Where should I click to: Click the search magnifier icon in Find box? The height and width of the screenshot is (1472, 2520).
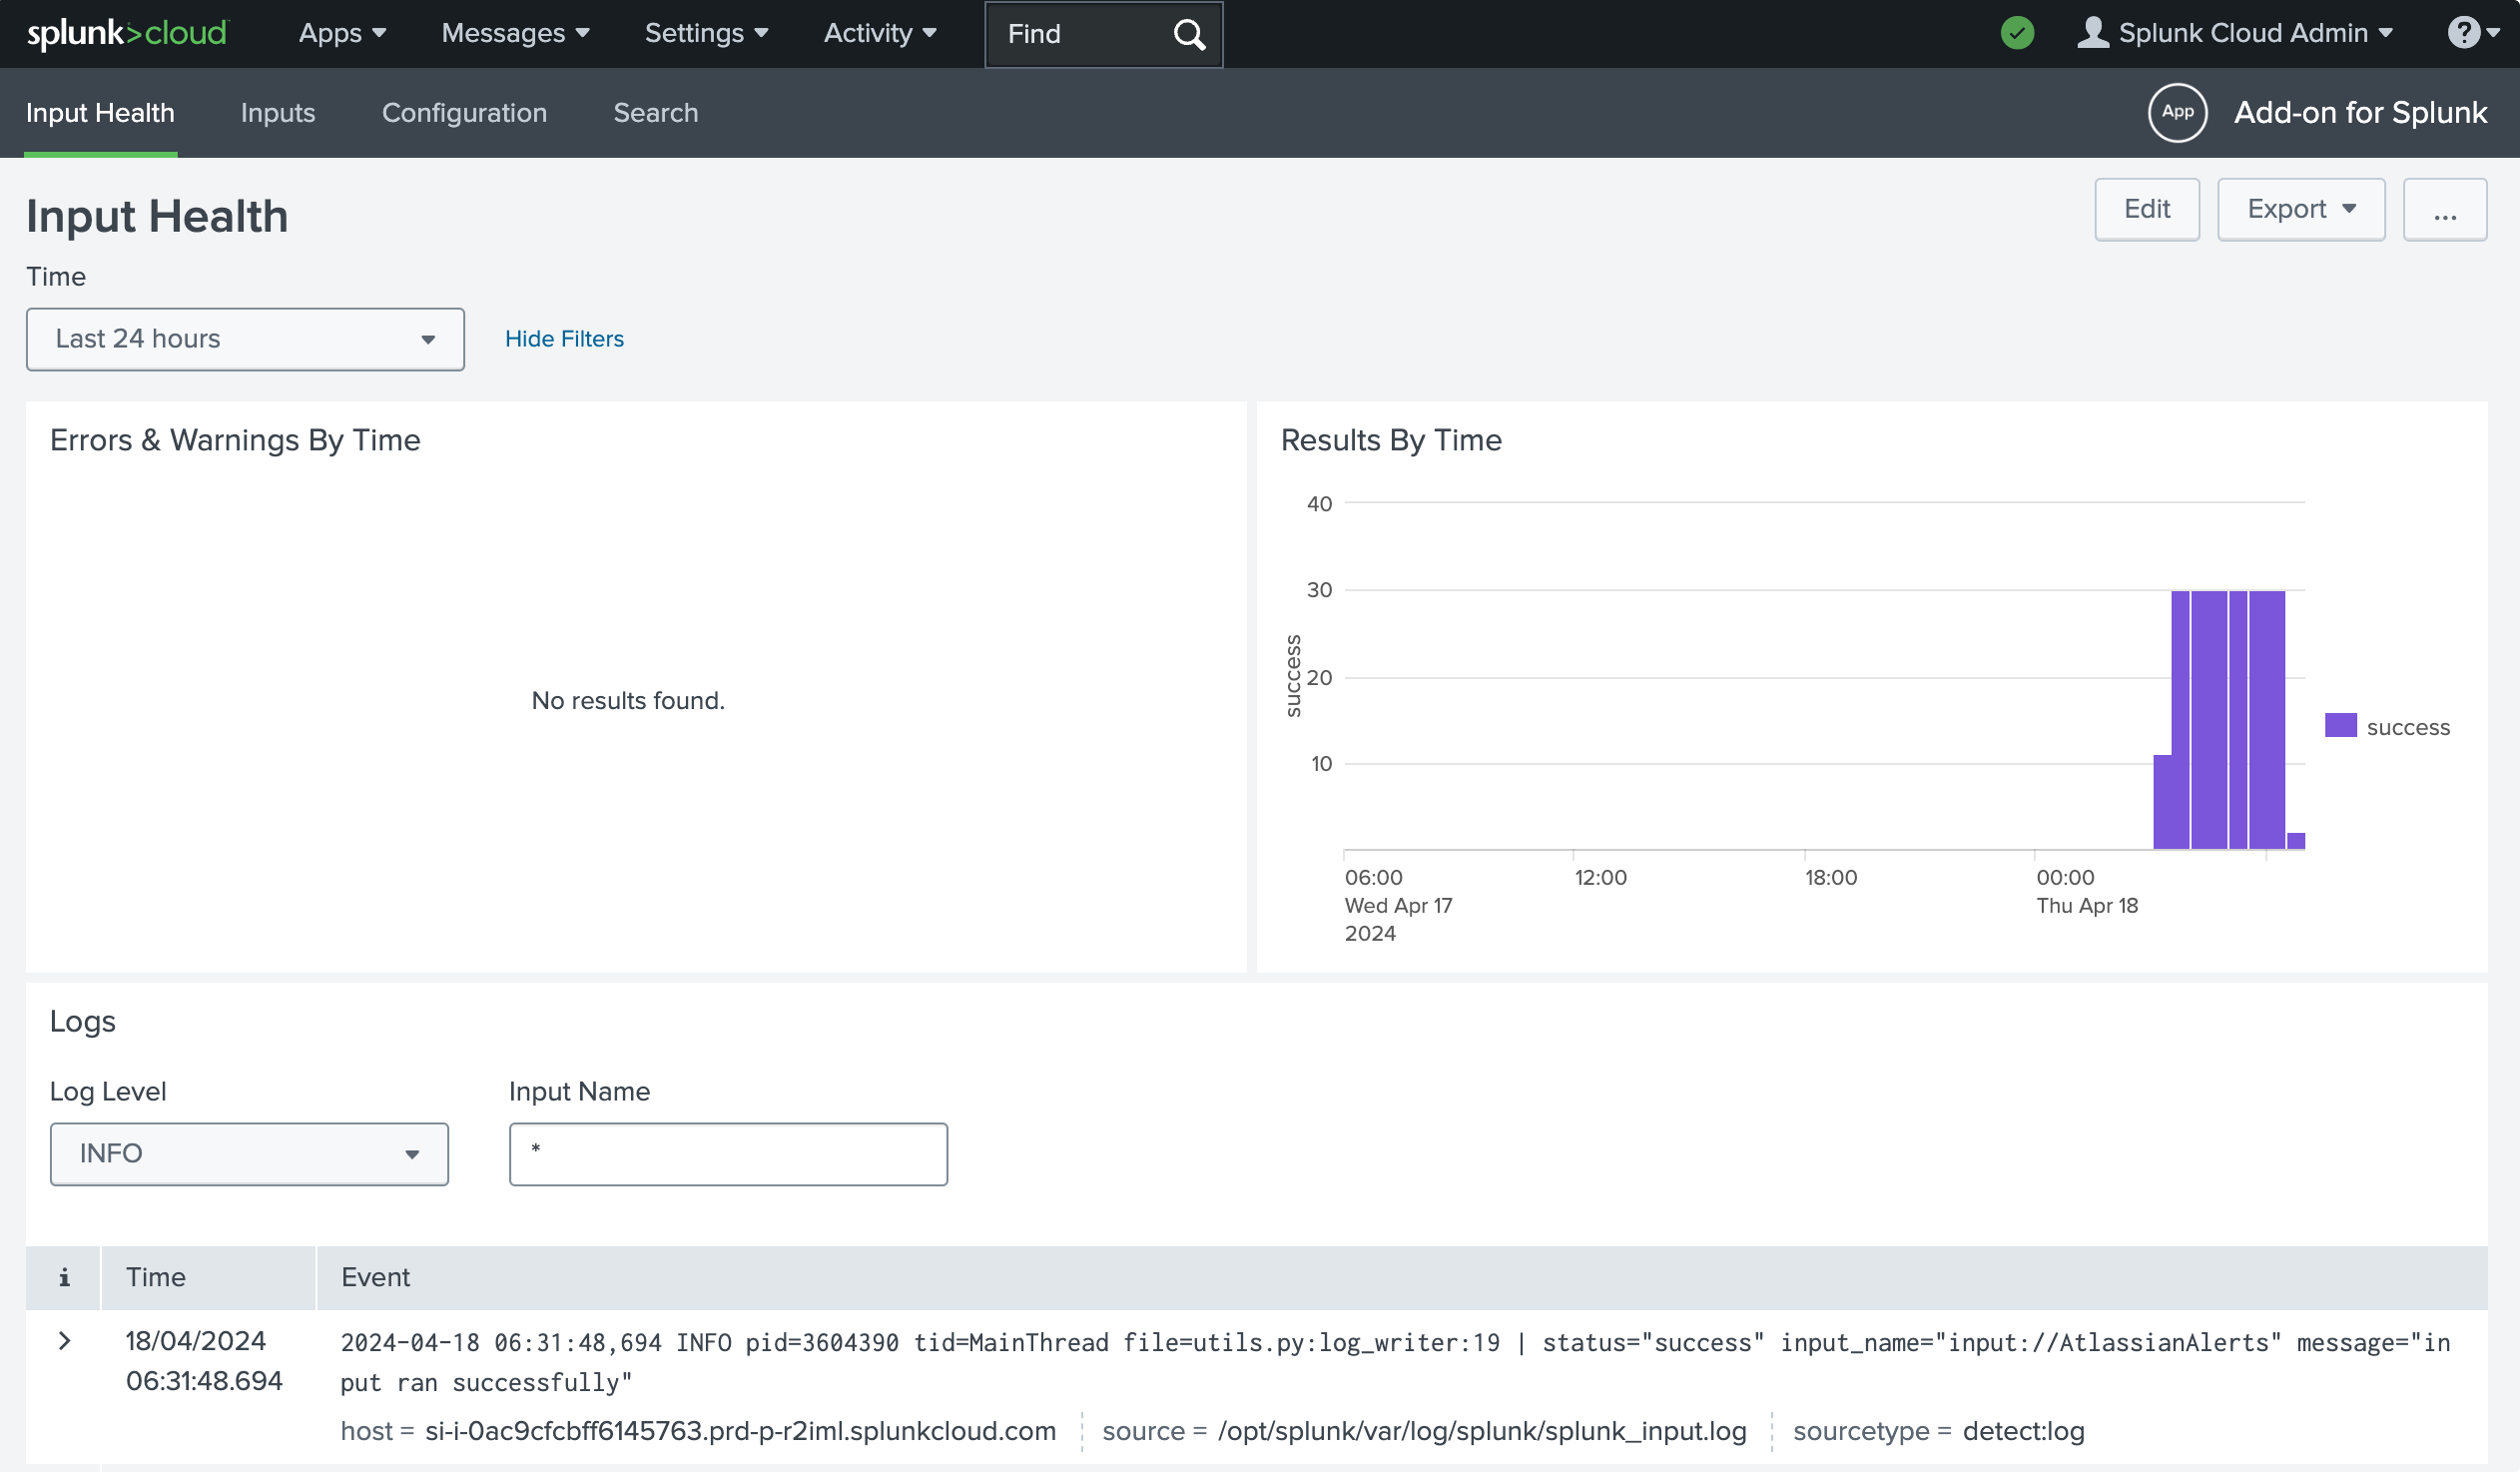1188,34
